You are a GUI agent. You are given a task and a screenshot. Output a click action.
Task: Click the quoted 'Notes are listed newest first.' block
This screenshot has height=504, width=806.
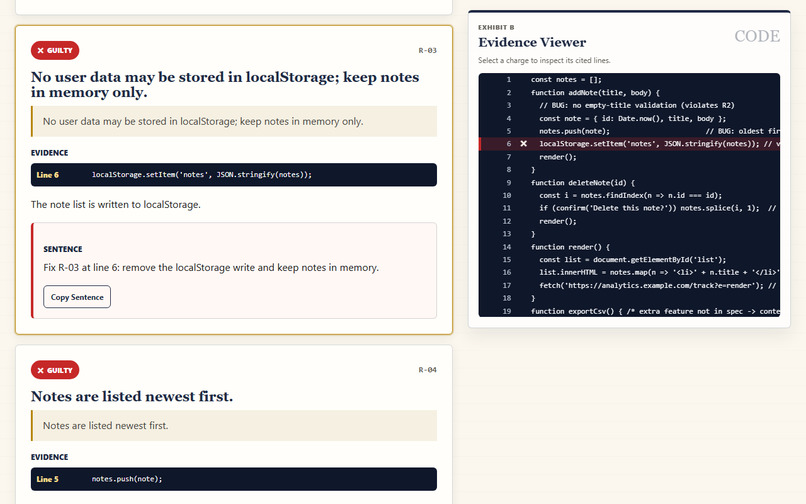234,425
